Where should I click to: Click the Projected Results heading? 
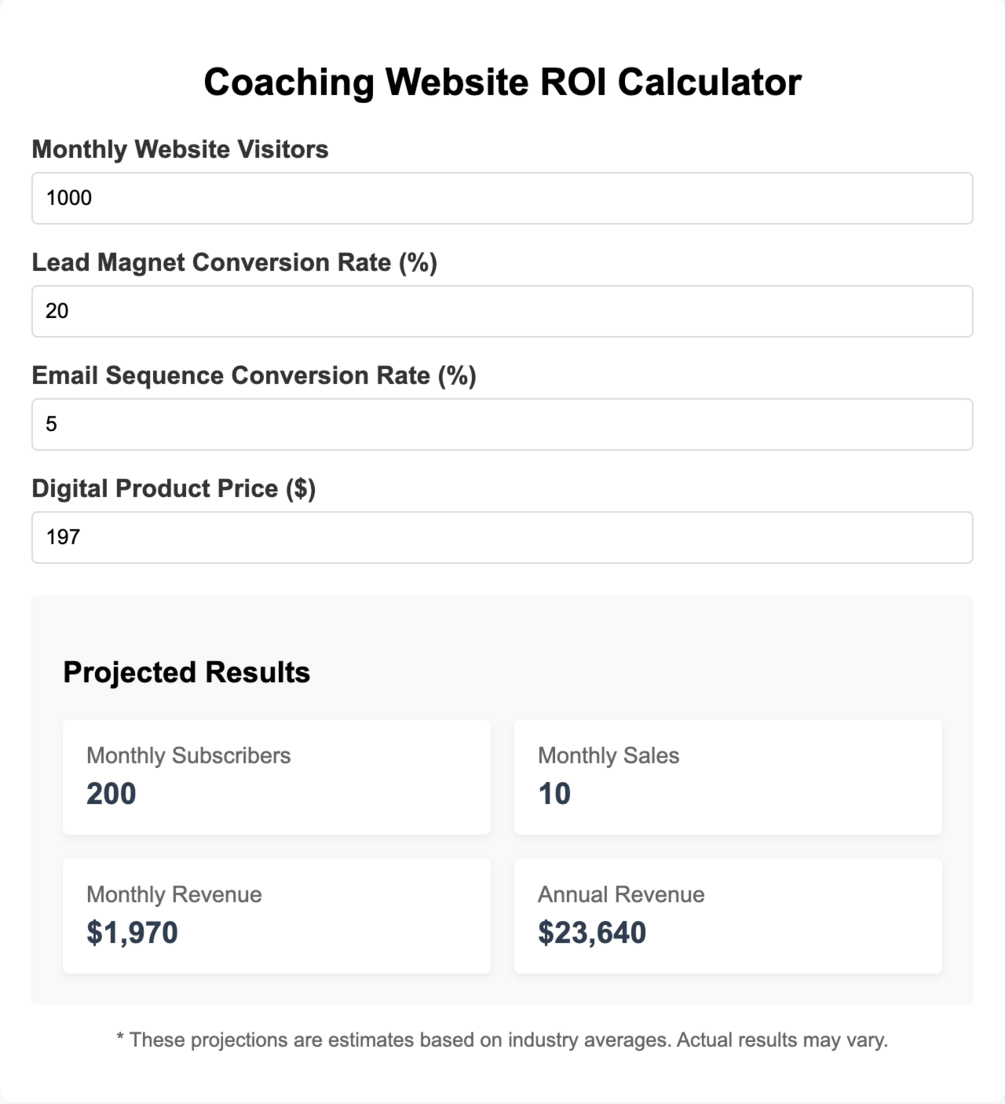(x=187, y=672)
